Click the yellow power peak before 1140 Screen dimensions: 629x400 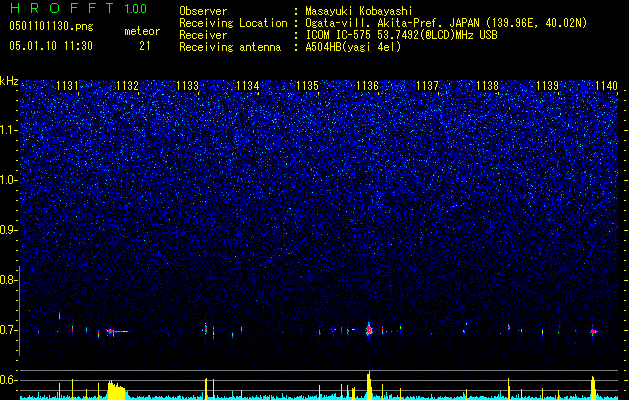tap(593, 388)
